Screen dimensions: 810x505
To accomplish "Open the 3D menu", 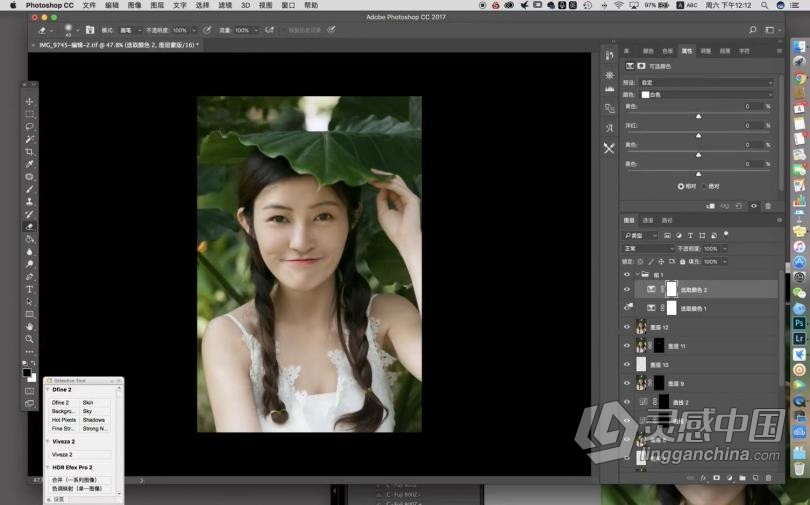I will 245,5.
